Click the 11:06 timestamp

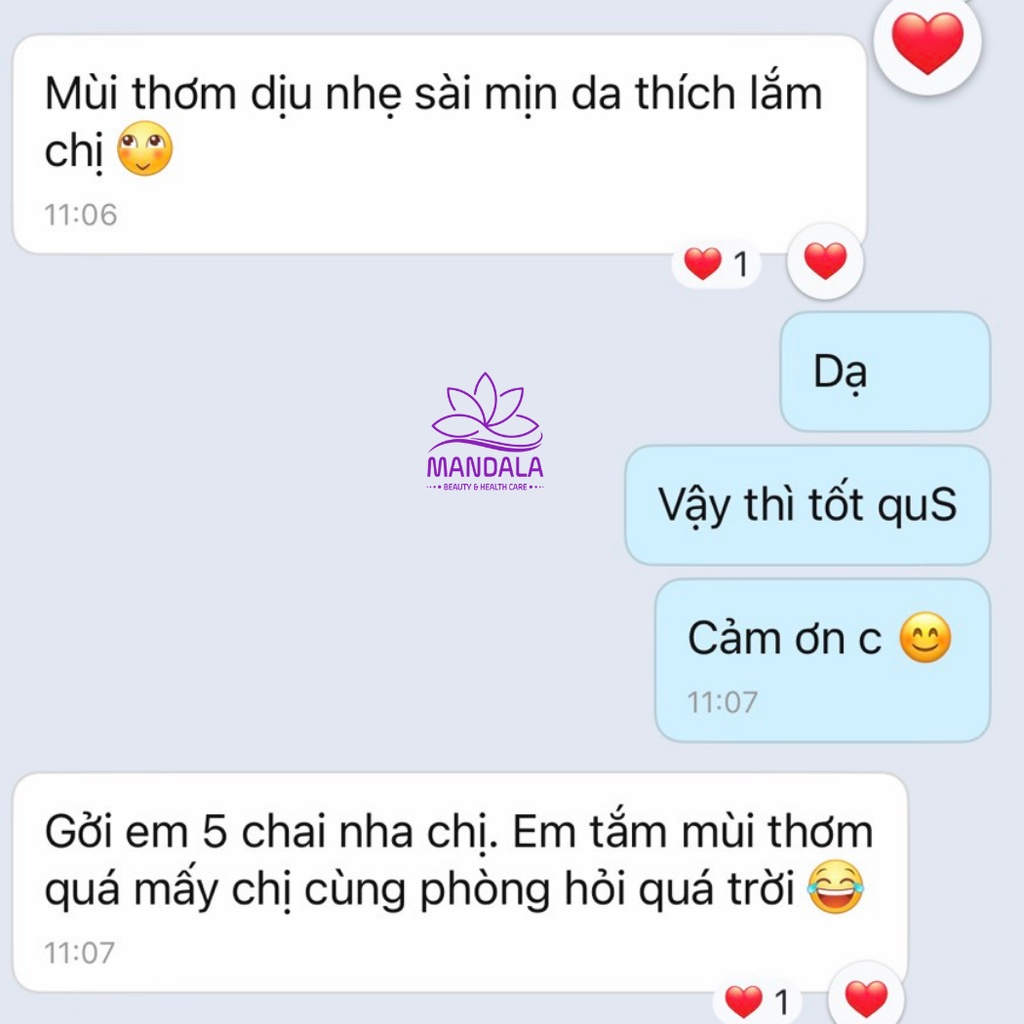[80, 215]
